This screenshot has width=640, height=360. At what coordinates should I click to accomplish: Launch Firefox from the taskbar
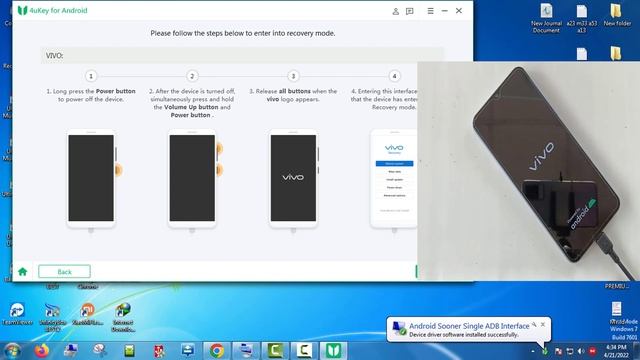tap(42, 351)
